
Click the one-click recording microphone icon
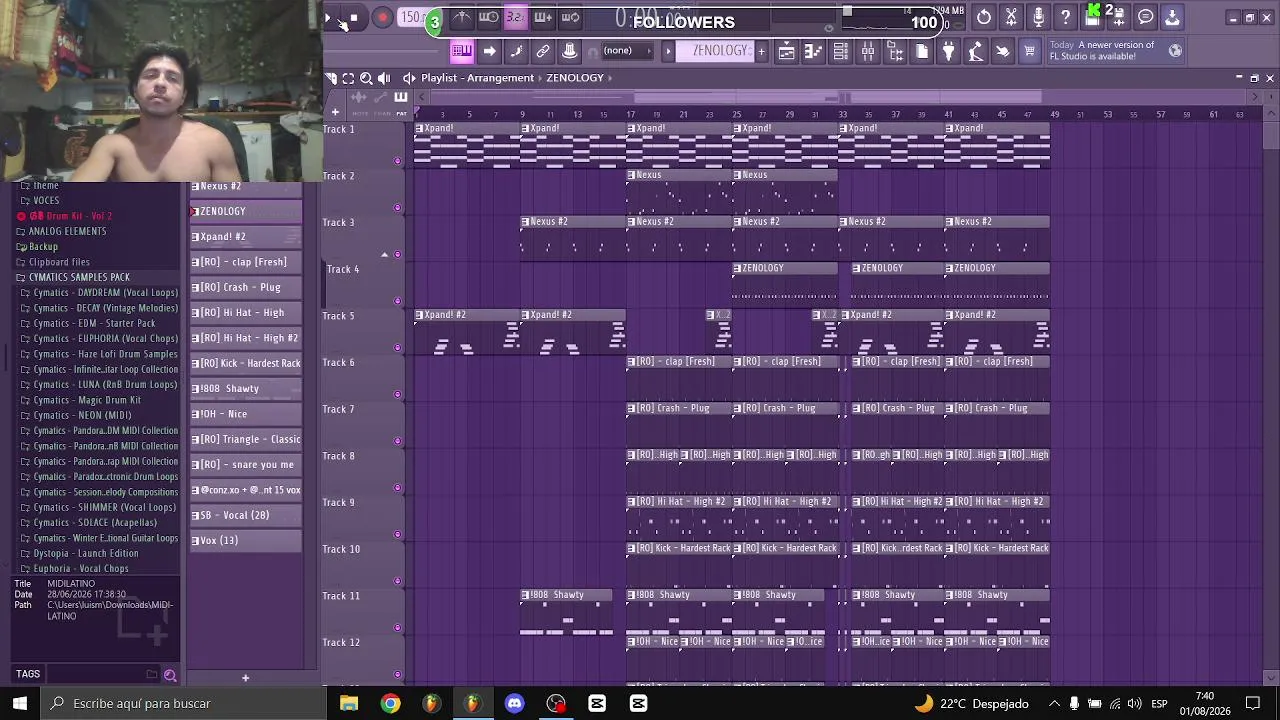point(1038,17)
